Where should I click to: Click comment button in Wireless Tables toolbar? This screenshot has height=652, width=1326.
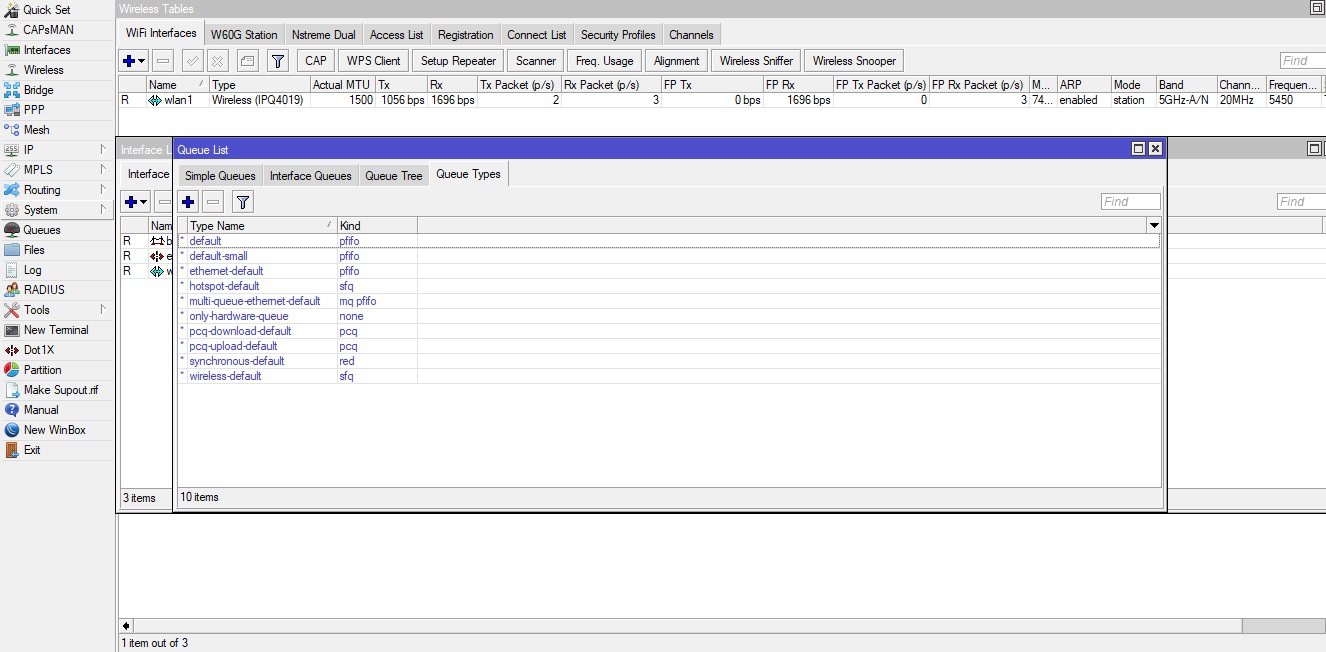pyautogui.click(x=248, y=61)
